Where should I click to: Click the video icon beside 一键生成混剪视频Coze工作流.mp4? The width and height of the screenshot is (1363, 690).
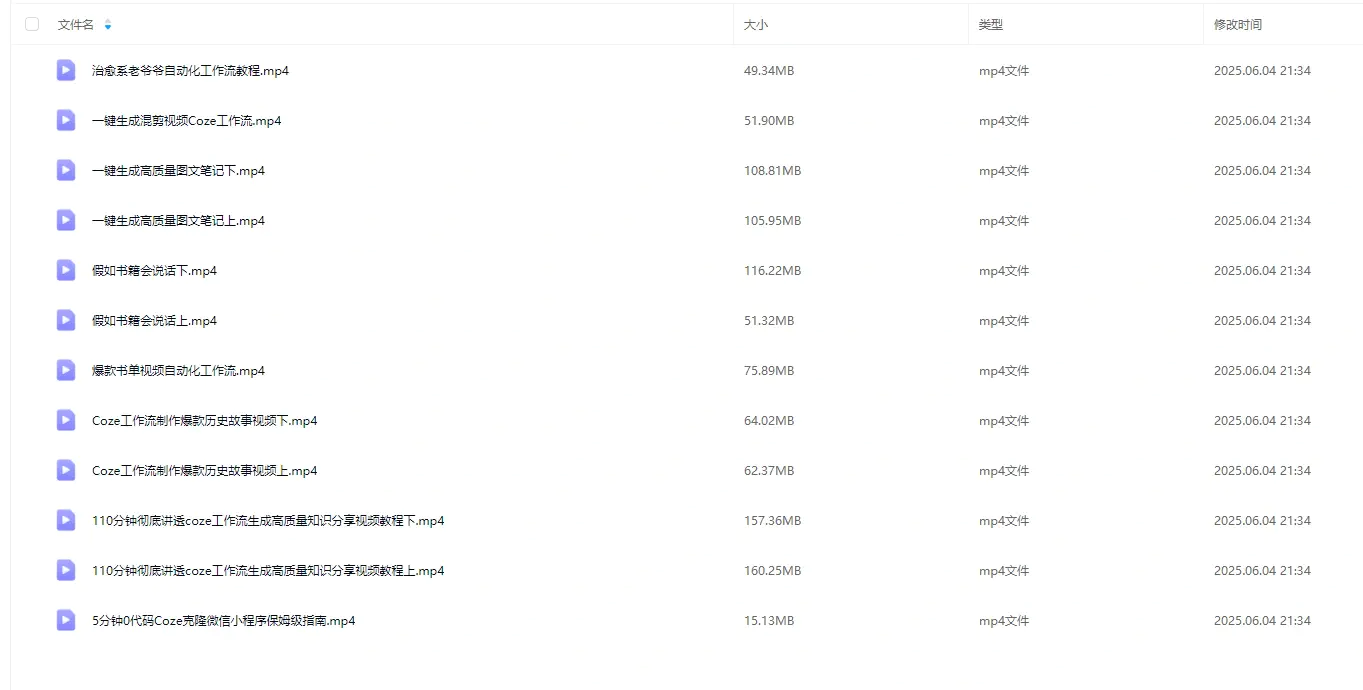[66, 121]
